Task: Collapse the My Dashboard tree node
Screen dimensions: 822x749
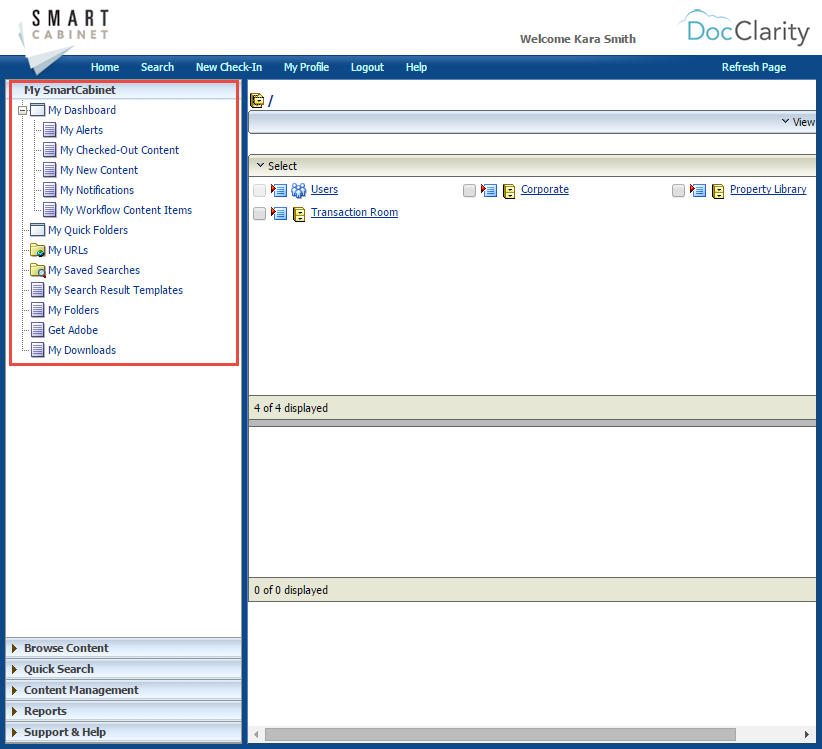Action: coord(21,110)
